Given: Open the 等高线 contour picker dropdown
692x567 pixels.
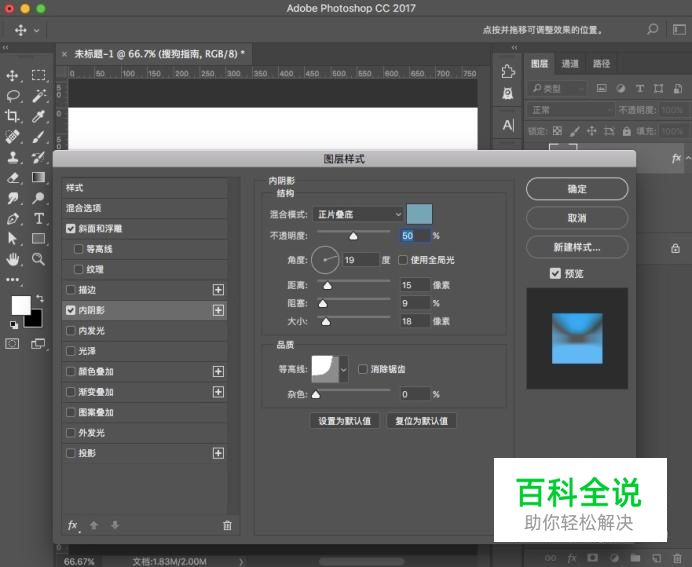Looking at the screenshot, I should point(344,369).
